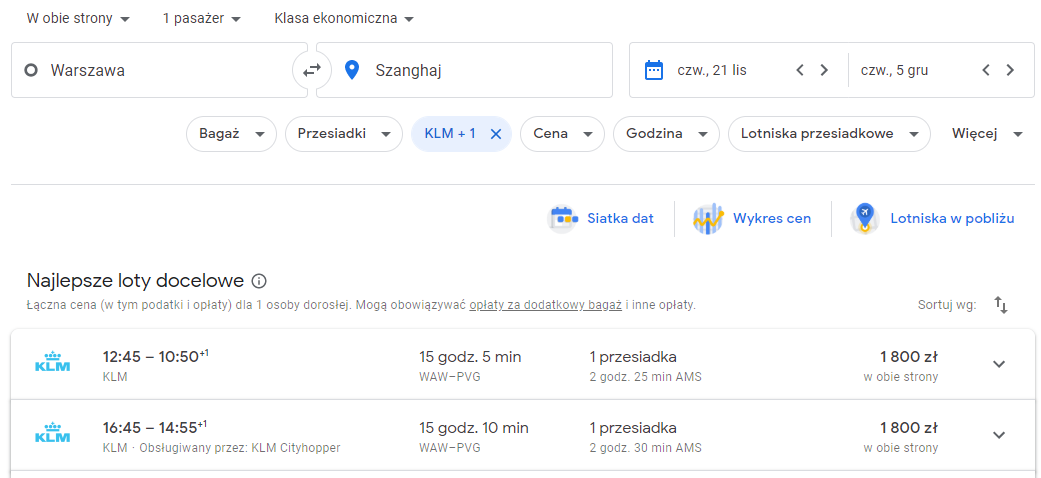
Task: Advance return date past 5 gru
Action: pyautogui.click(x=1010, y=70)
